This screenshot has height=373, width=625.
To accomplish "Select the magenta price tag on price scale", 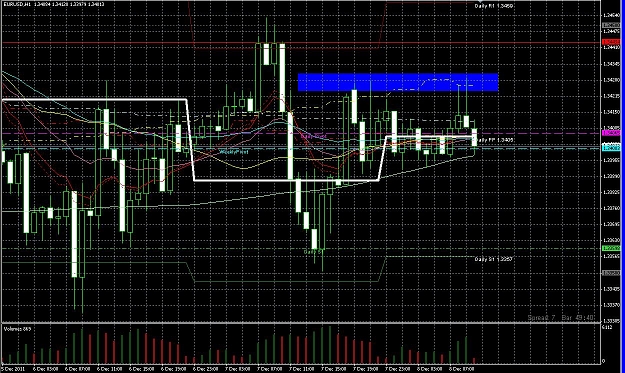I will coord(611,133).
